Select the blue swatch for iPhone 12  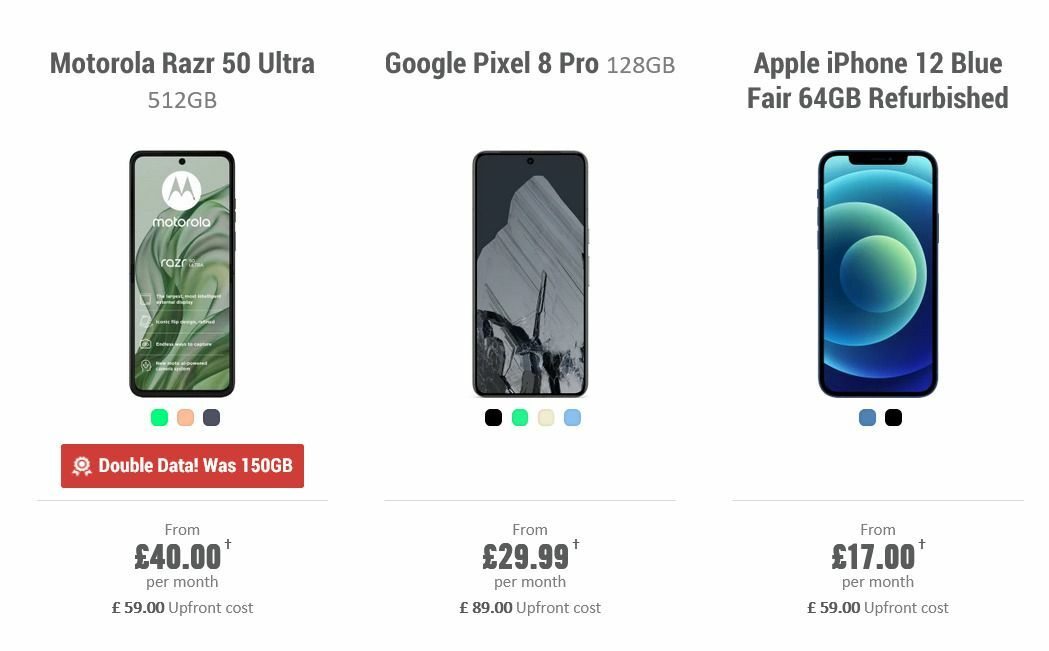pyautogui.click(x=866, y=417)
